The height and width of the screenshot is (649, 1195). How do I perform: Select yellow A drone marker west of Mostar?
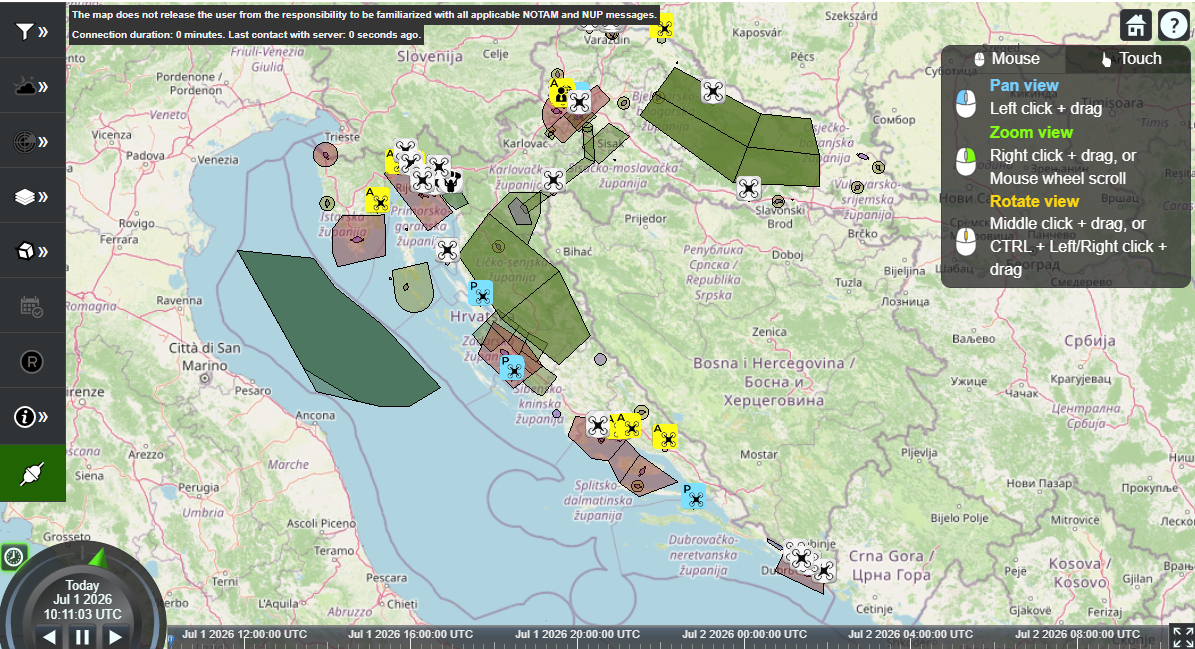tap(665, 436)
